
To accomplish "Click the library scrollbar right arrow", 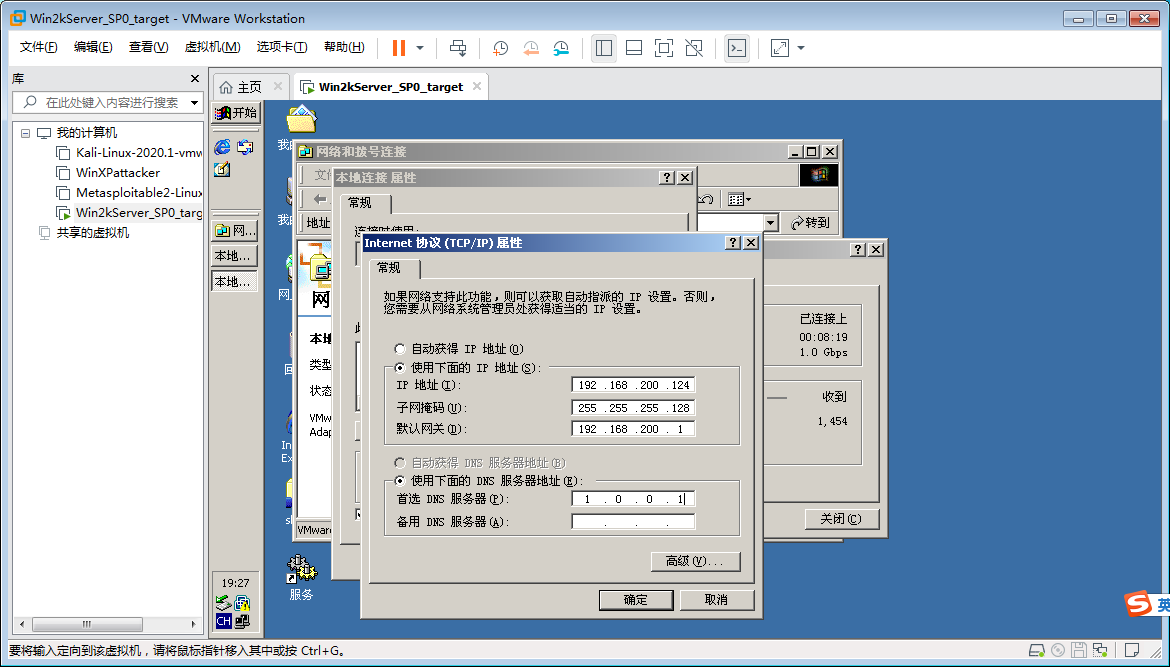I will point(193,624).
